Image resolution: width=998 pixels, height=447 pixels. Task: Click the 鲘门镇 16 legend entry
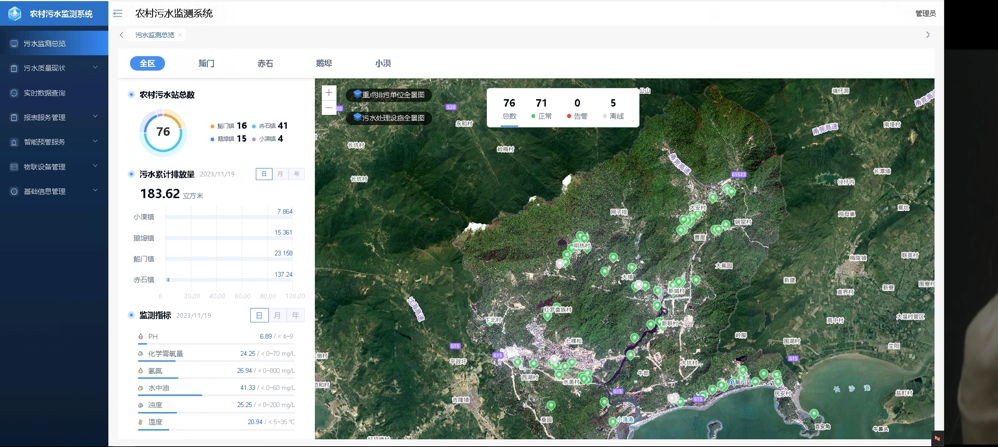coord(228,126)
